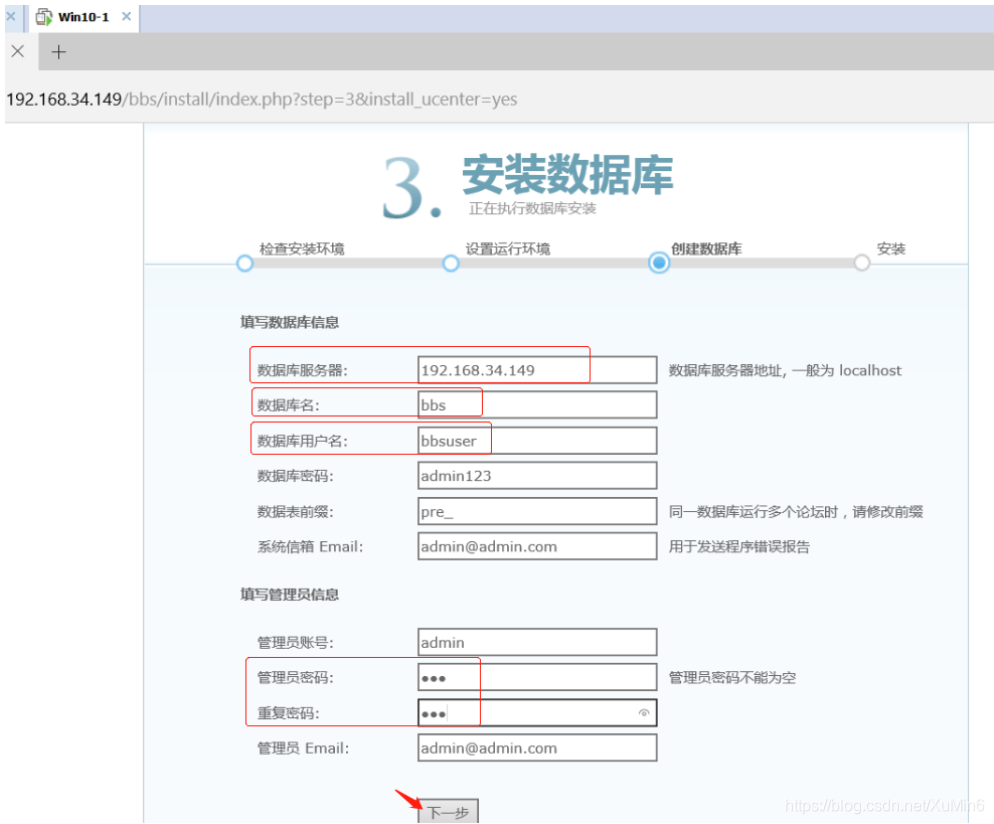The height and width of the screenshot is (824, 994).
Task: Click the 安装数据库 page title
Action: 567,175
